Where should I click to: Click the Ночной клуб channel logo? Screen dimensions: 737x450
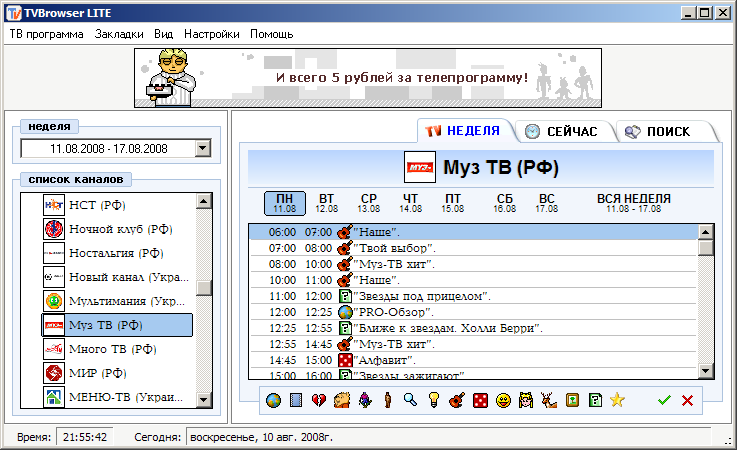pos(54,229)
